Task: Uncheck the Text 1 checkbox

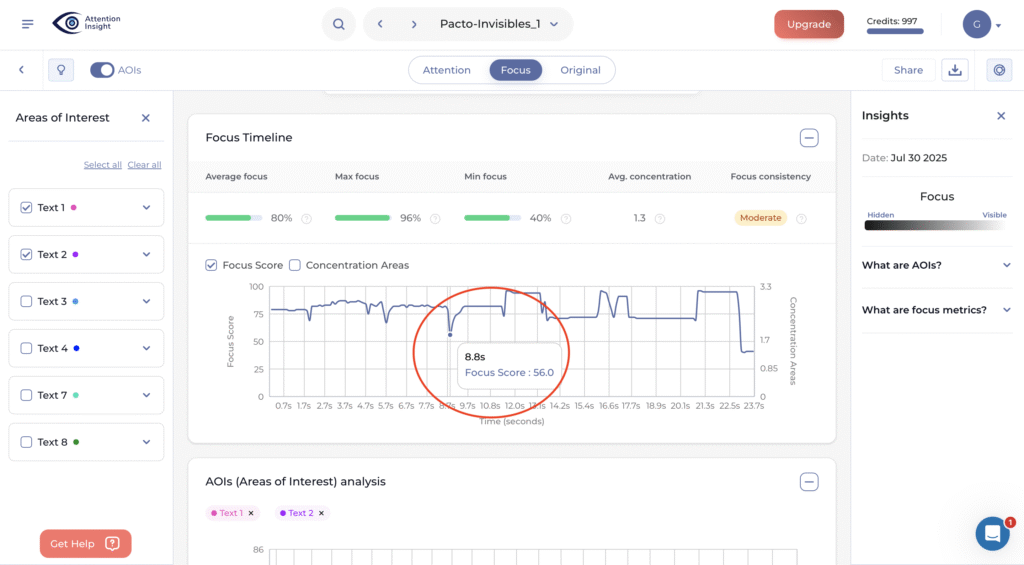Action: coord(26,208)
